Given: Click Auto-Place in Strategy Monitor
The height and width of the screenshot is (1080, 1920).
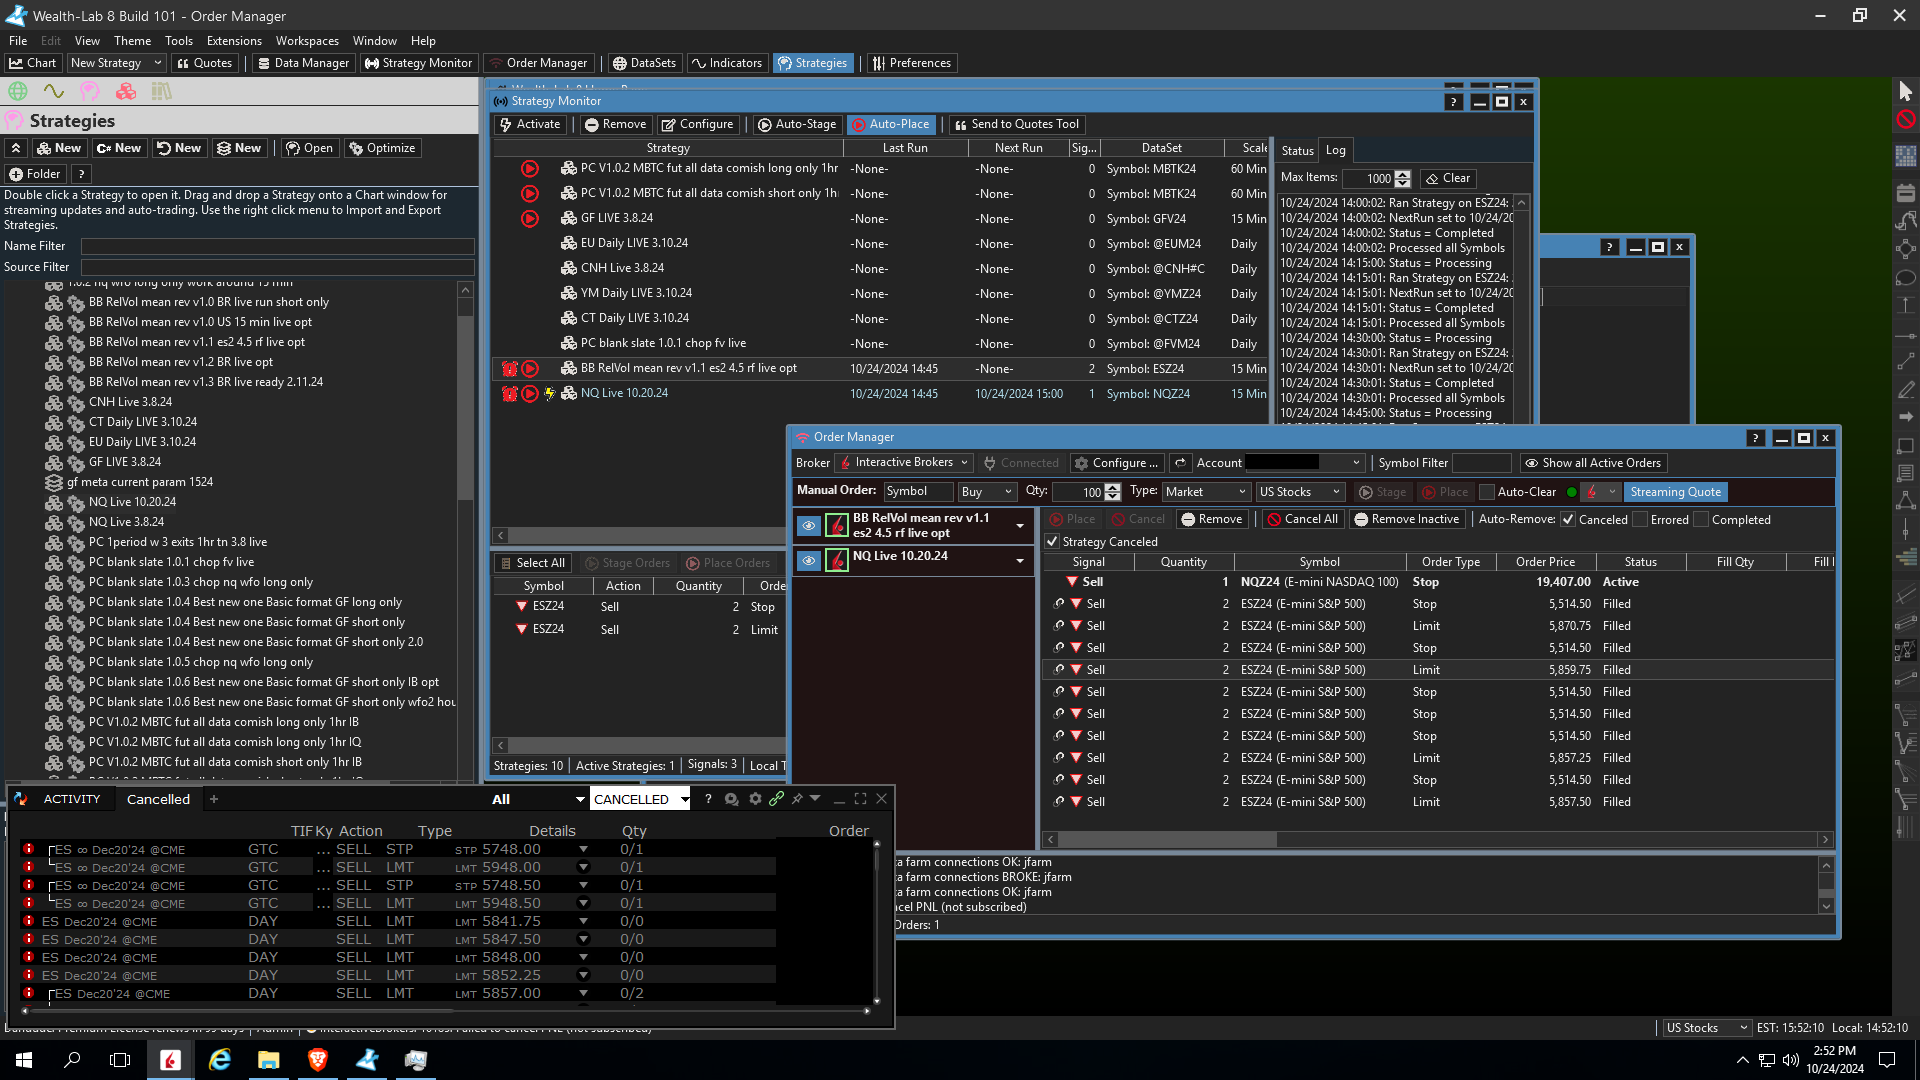Looking at the screenshot, I should click(x=890, y=124).
